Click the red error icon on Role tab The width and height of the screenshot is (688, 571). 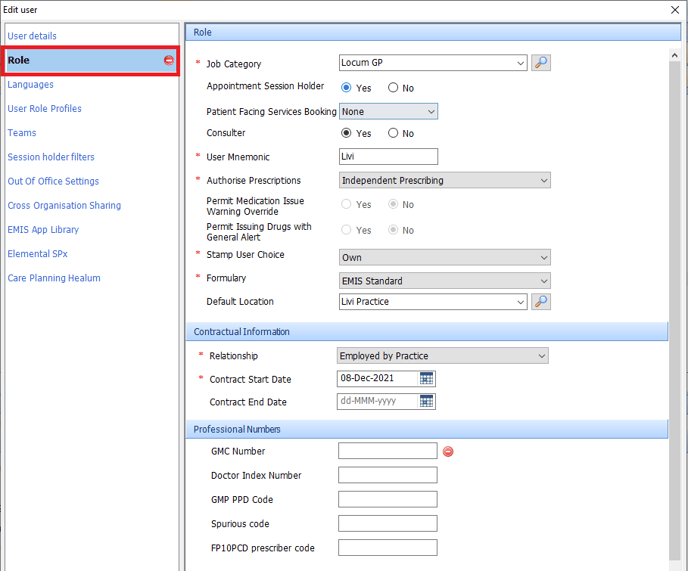pos(168,61)
